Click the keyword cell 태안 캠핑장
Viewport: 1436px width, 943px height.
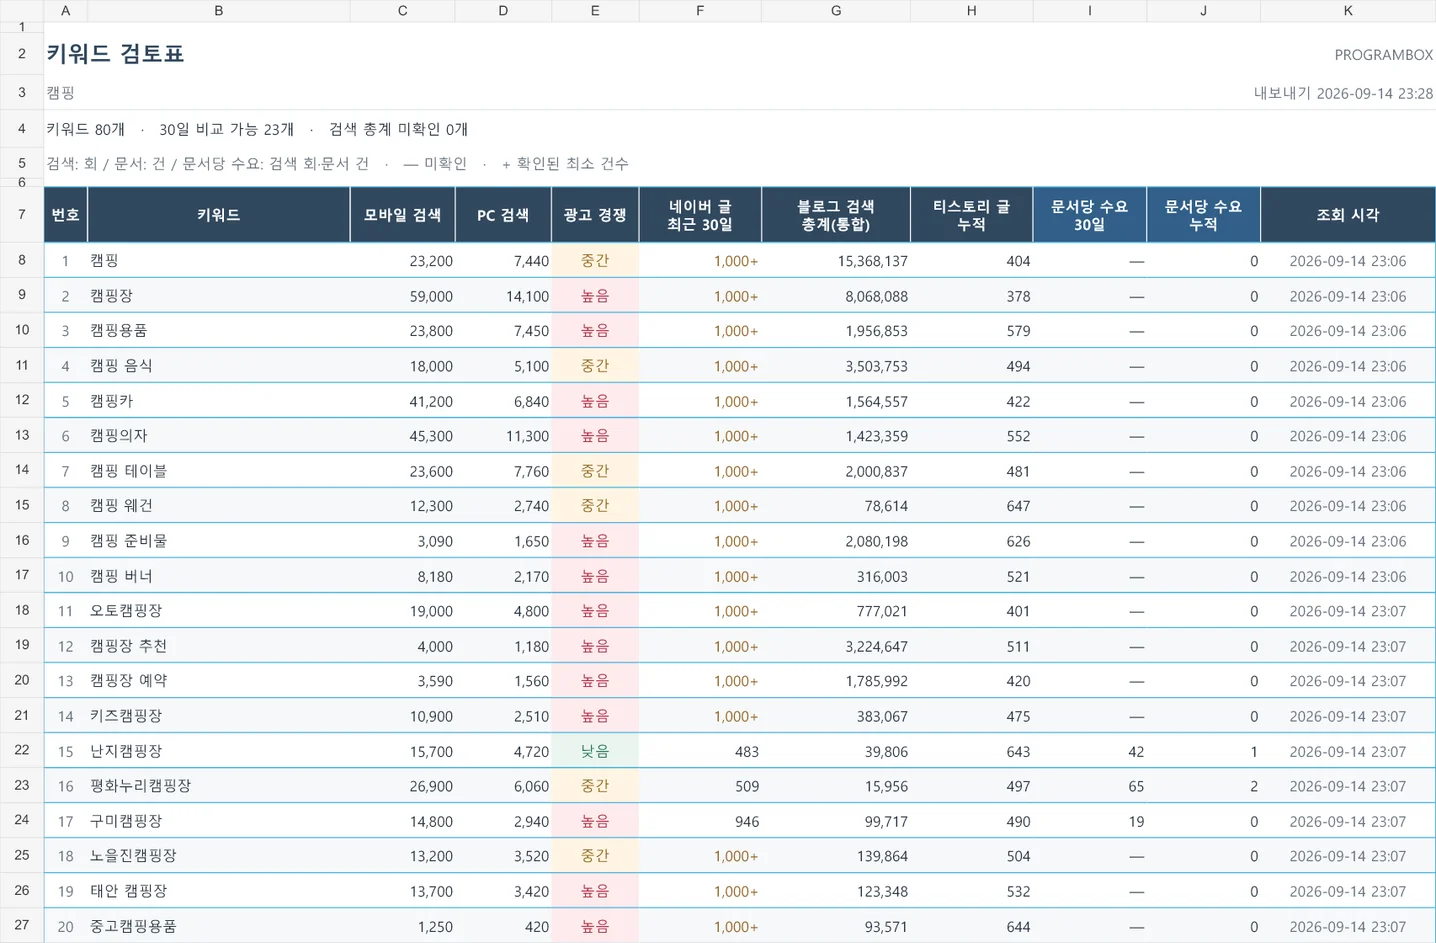219,891
